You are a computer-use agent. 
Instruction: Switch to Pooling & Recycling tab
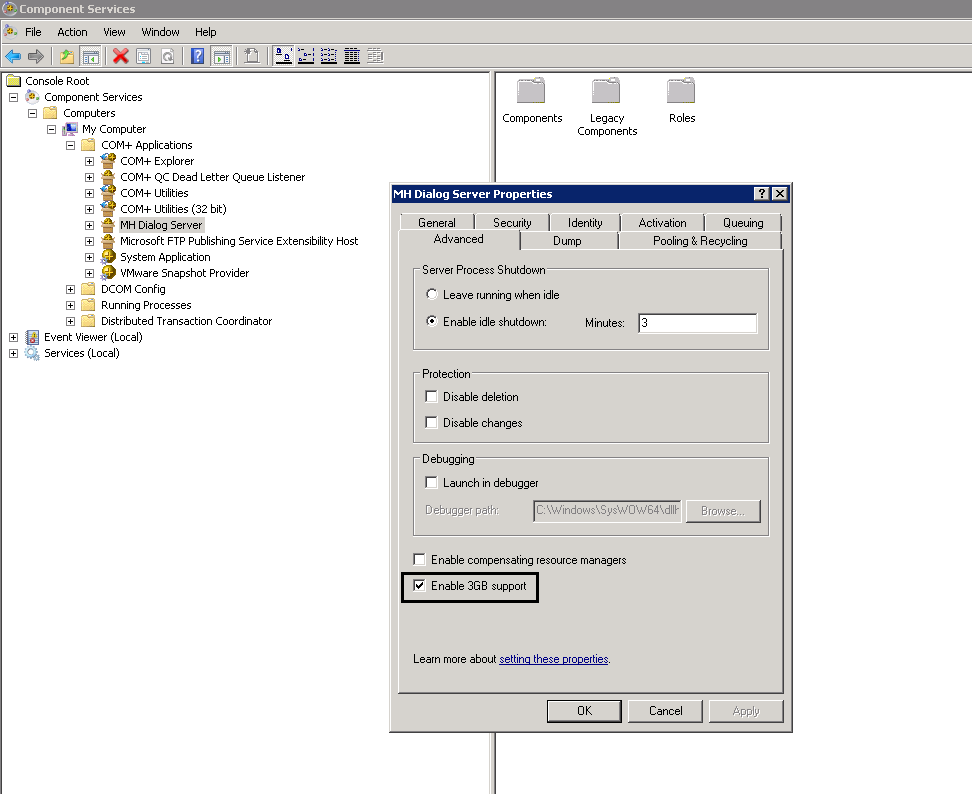click(700, 240)
